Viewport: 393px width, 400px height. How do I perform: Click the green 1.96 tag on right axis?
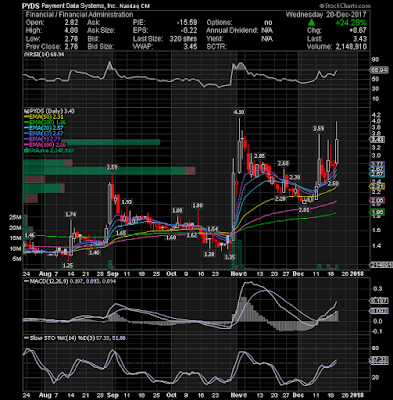(x=377, y=212)
